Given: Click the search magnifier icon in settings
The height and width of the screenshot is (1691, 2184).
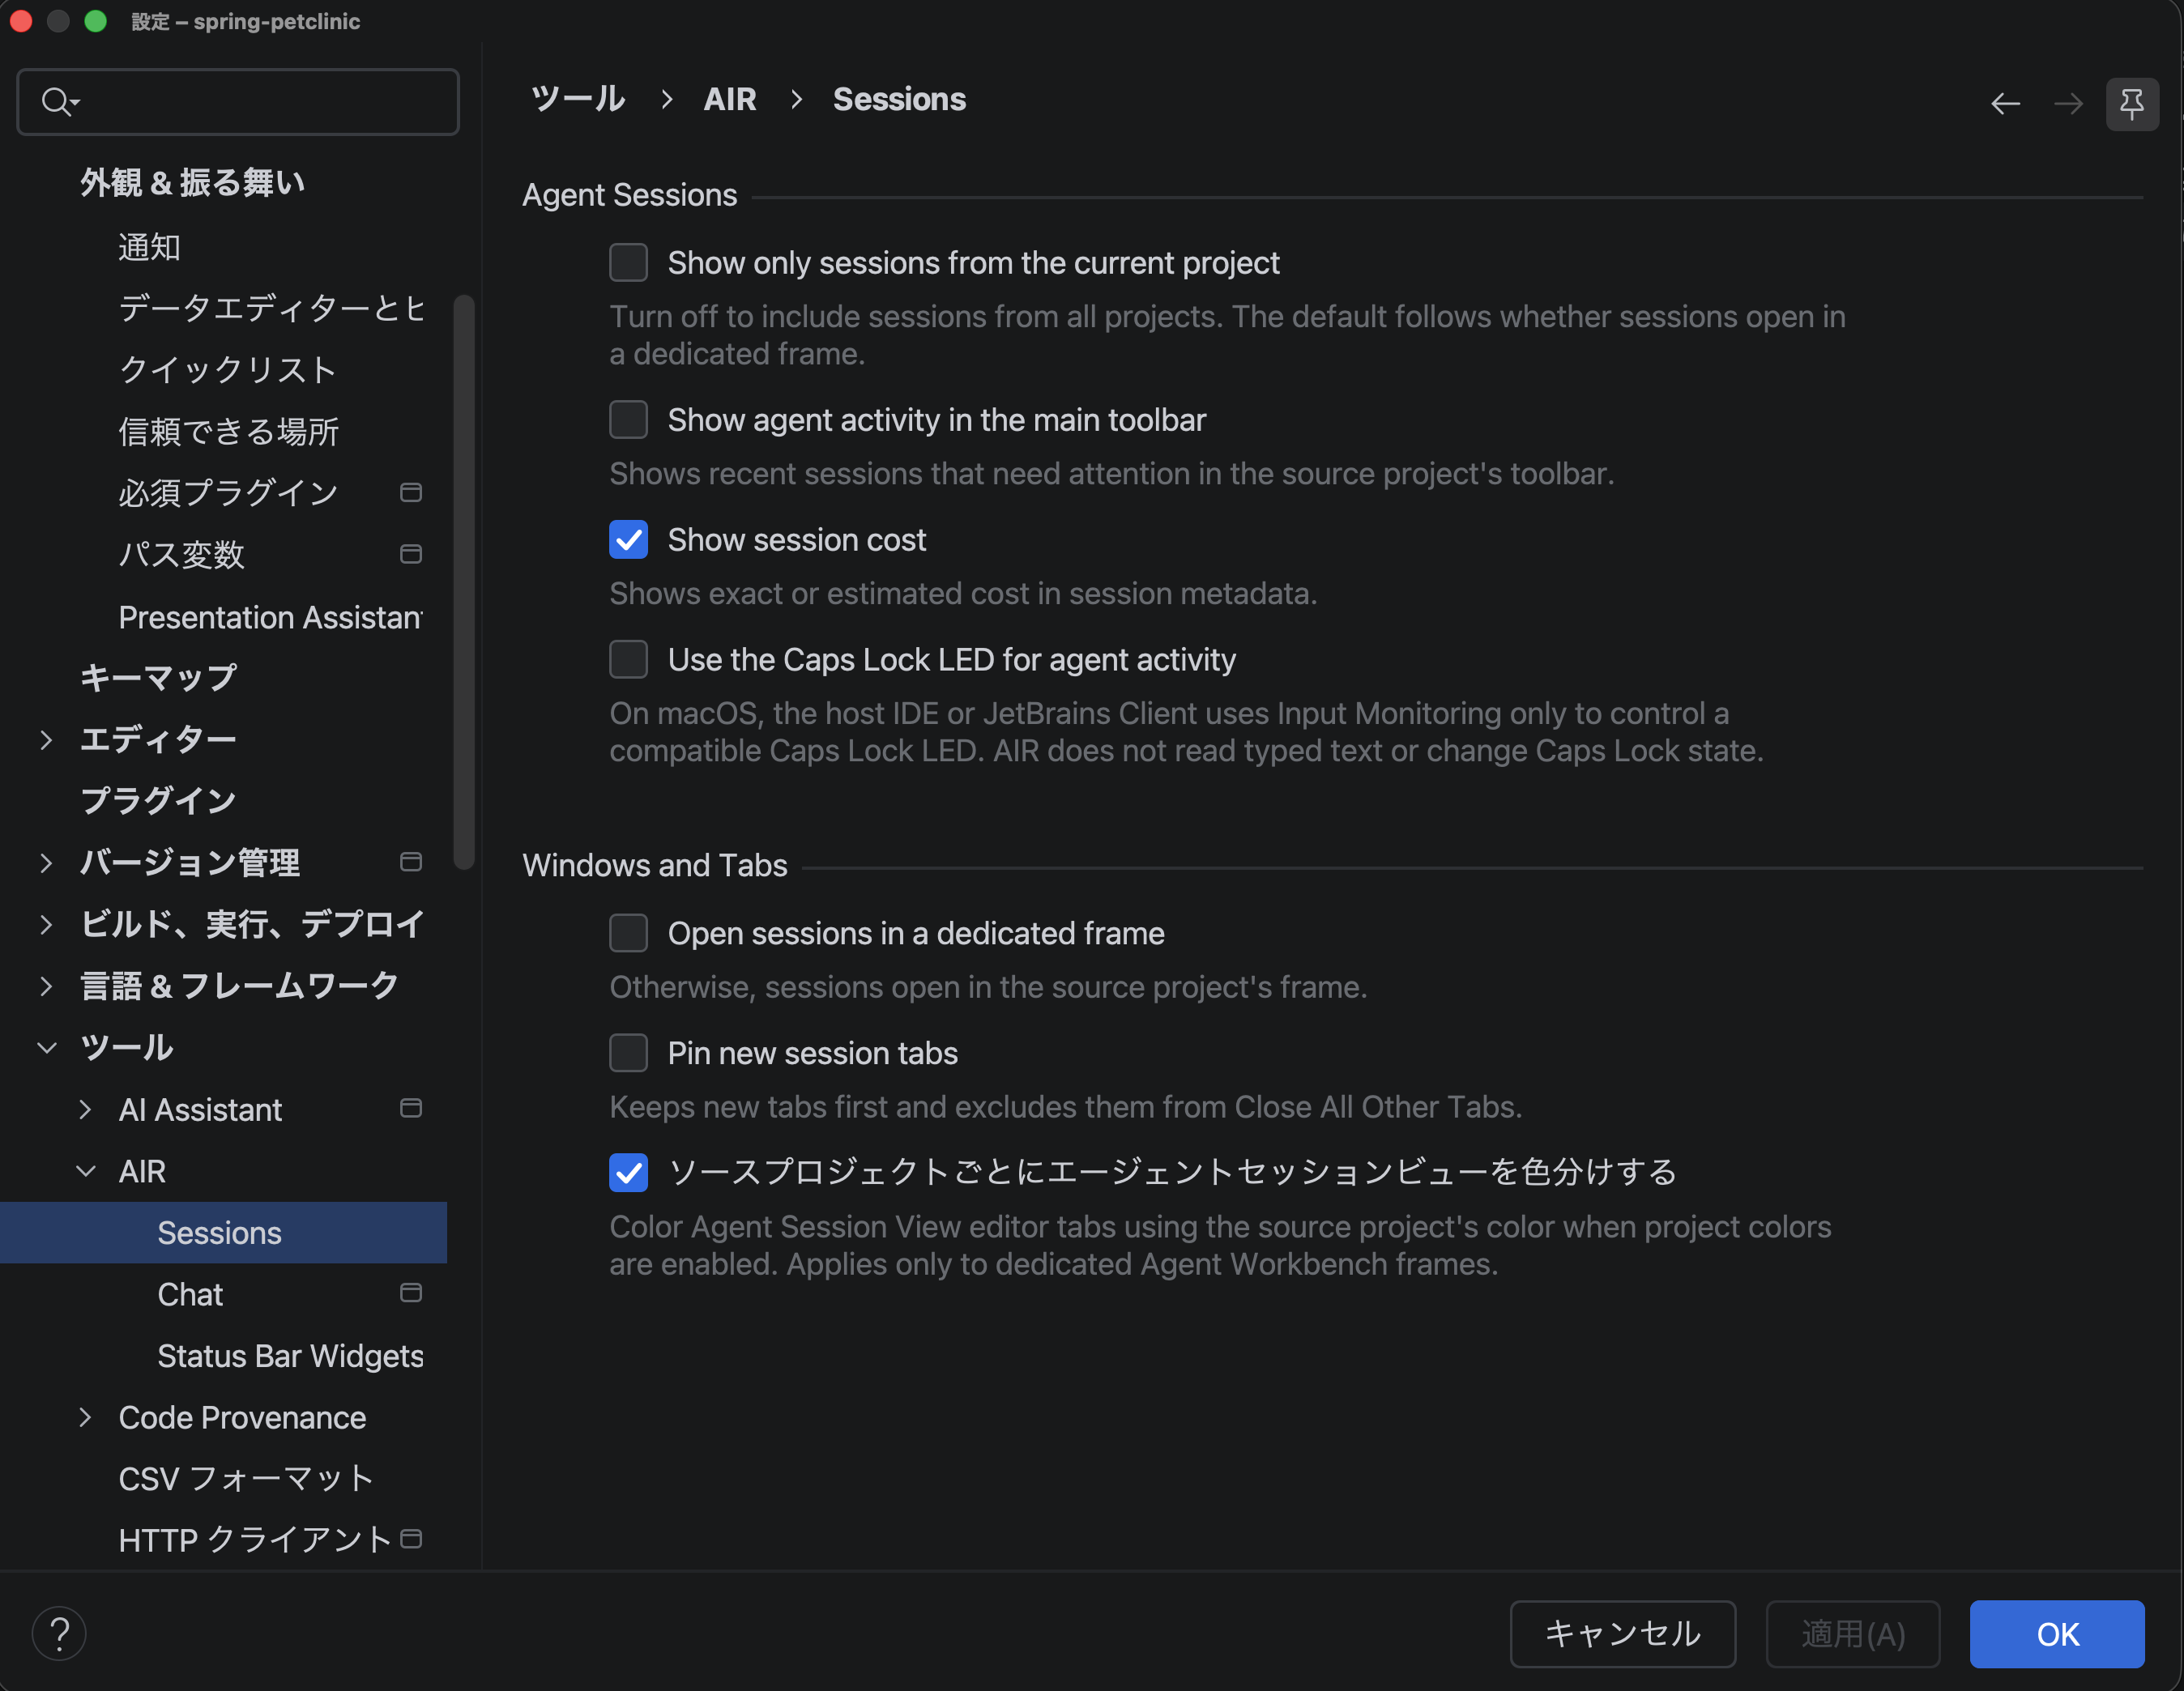Looking at the screenshot, I should pos(60,102).
